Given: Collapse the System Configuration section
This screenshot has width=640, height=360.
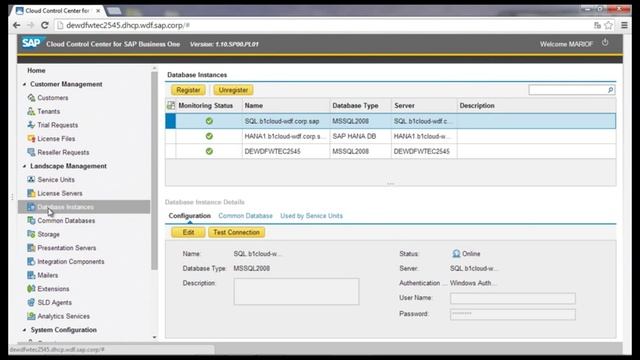Looking at the screenshot, I should point(24,330).
